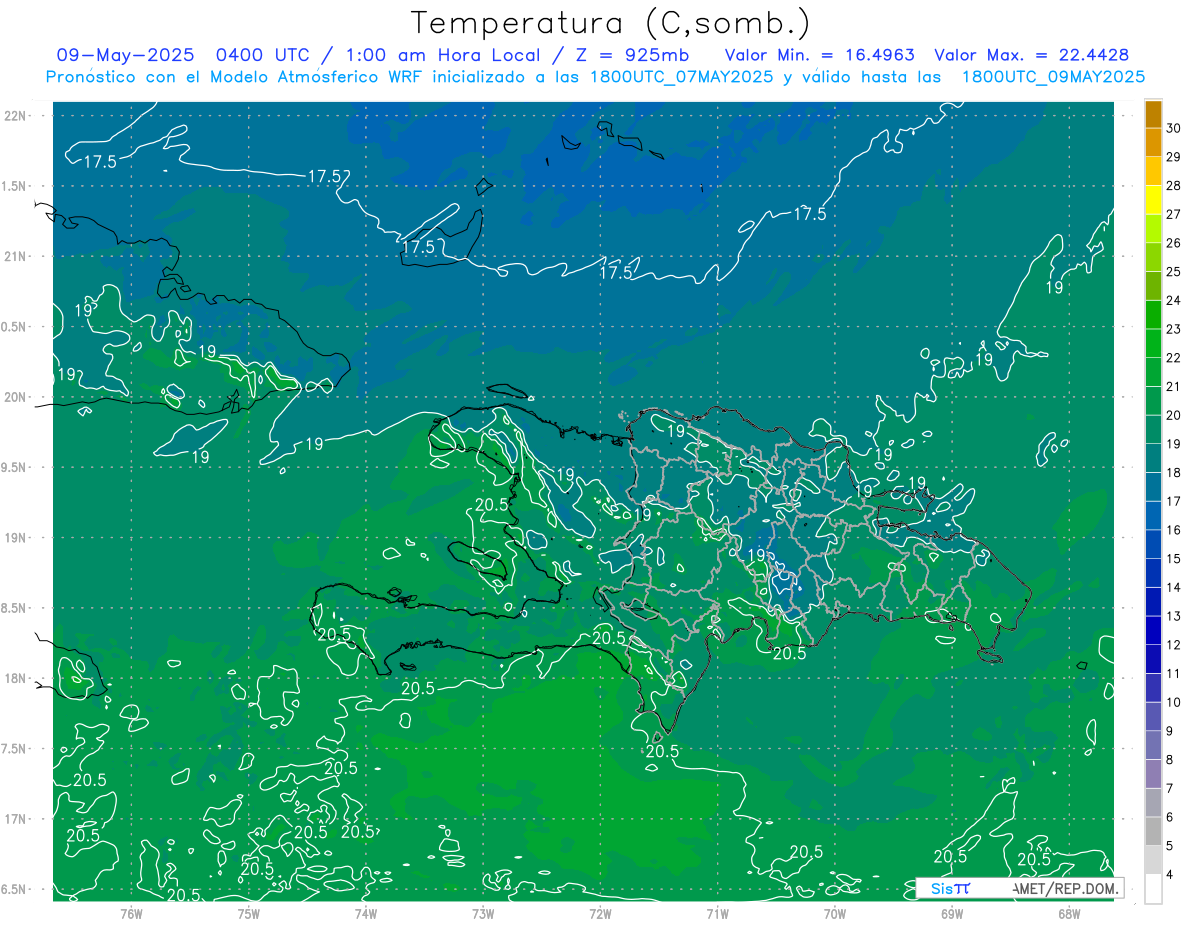Click the "17N" latitude axis label
The height and width of the screenshot is (927, 1200).
click(14, 819)
